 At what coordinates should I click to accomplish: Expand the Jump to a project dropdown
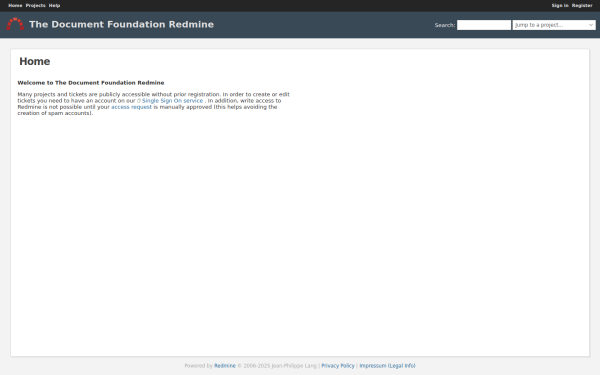[554, 25]
